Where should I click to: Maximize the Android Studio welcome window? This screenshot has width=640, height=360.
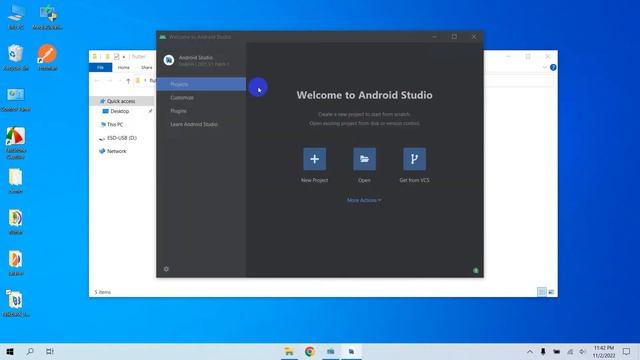(x=454, y=37)
